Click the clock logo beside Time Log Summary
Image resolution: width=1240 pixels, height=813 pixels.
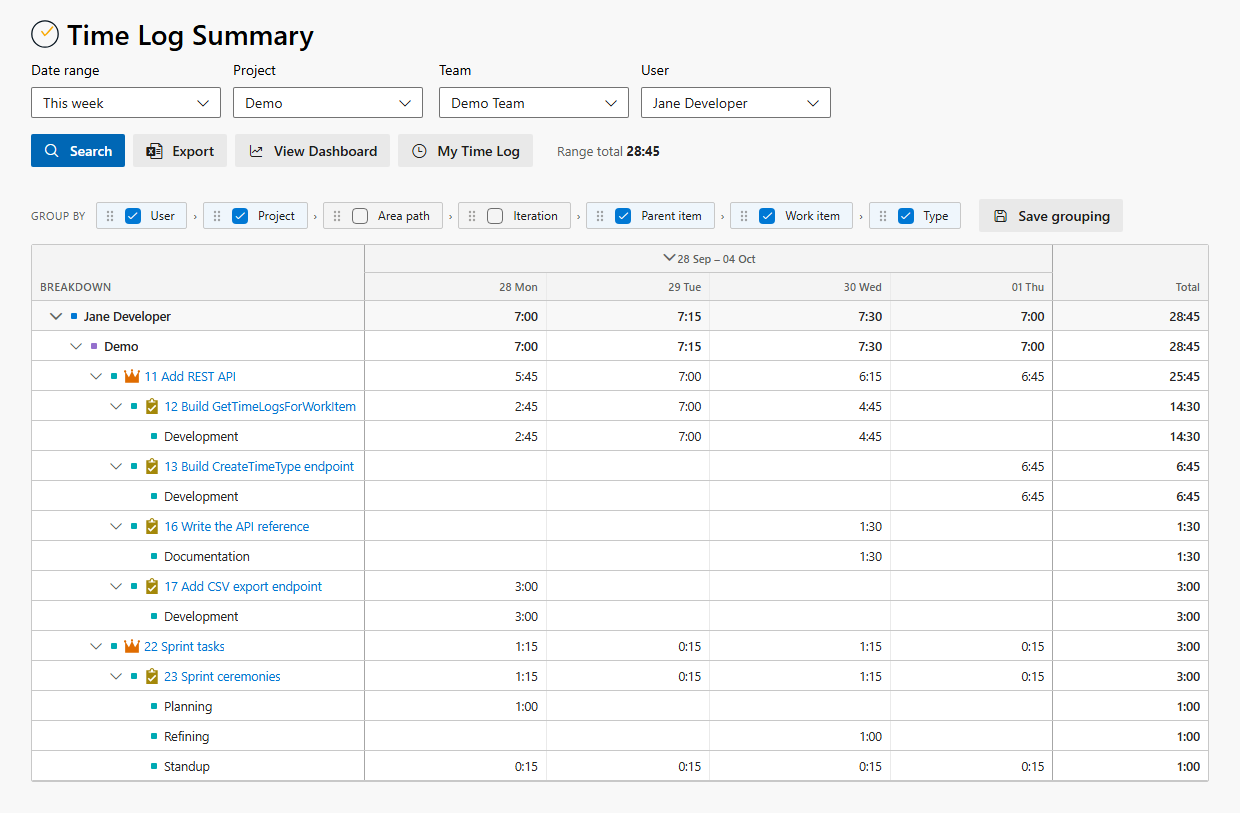45,34
